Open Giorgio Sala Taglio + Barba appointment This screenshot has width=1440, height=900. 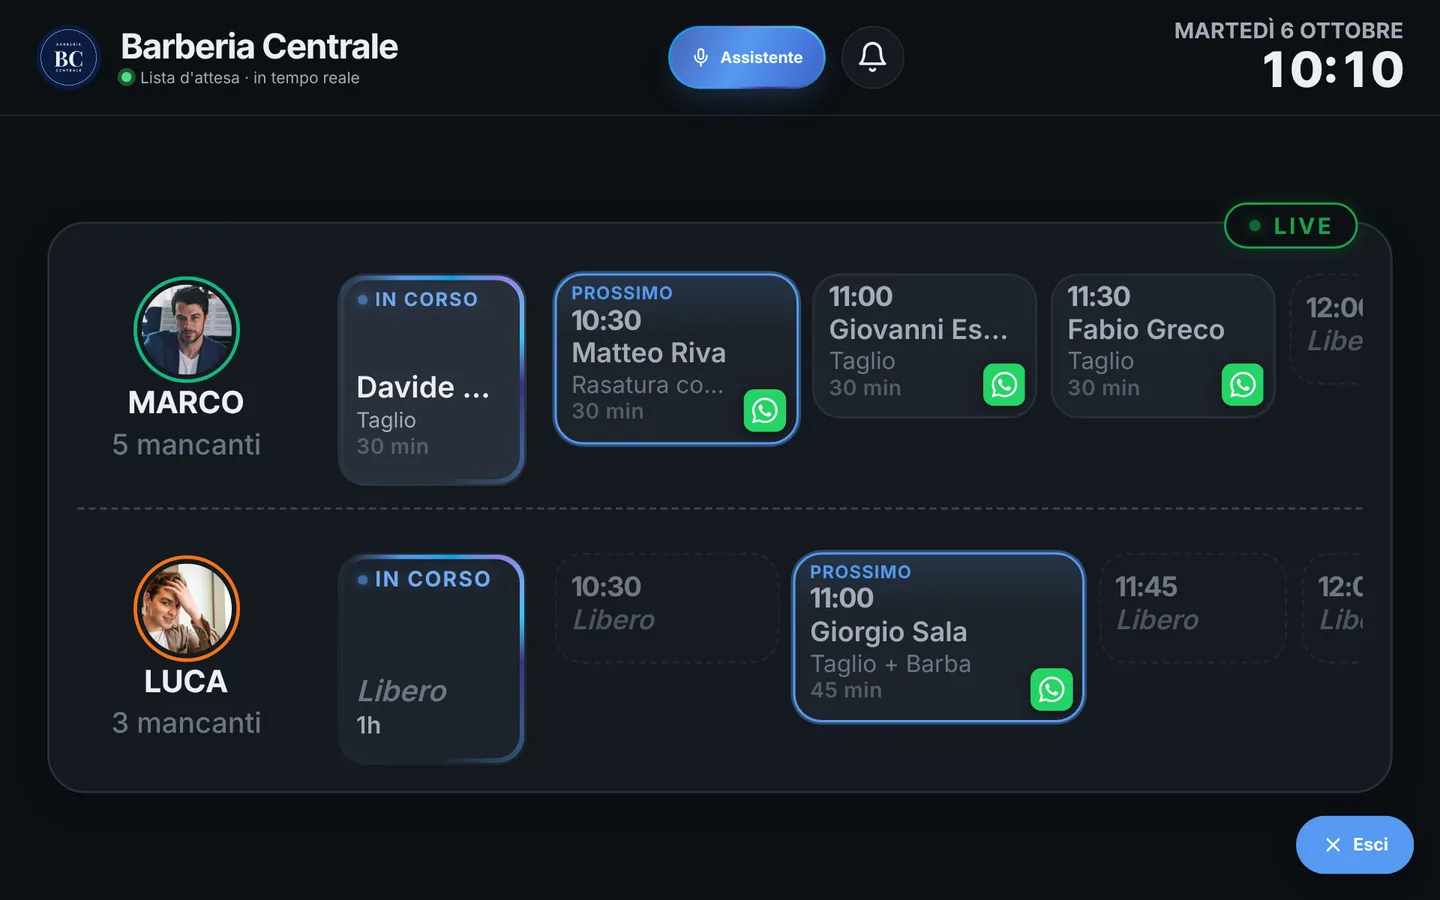tap(939, 637)
